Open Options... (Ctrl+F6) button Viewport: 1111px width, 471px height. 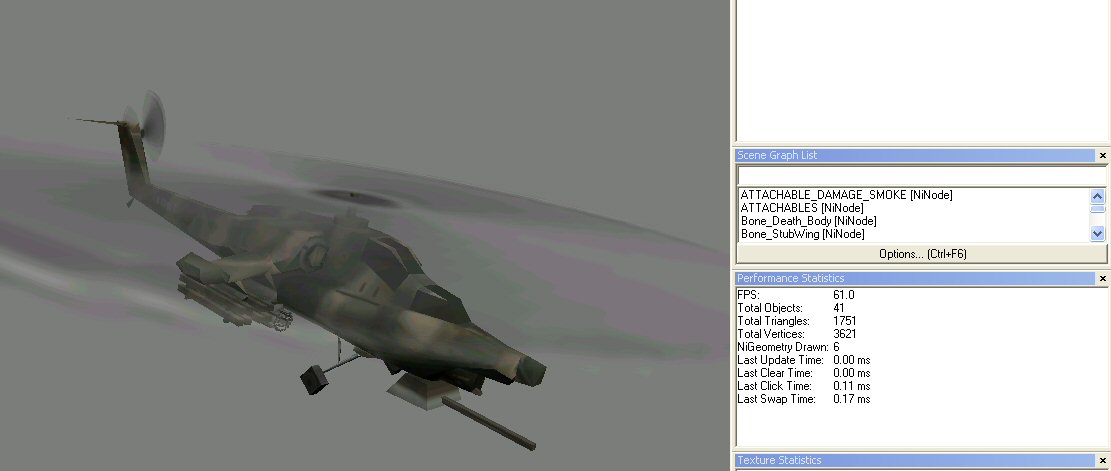920,254
